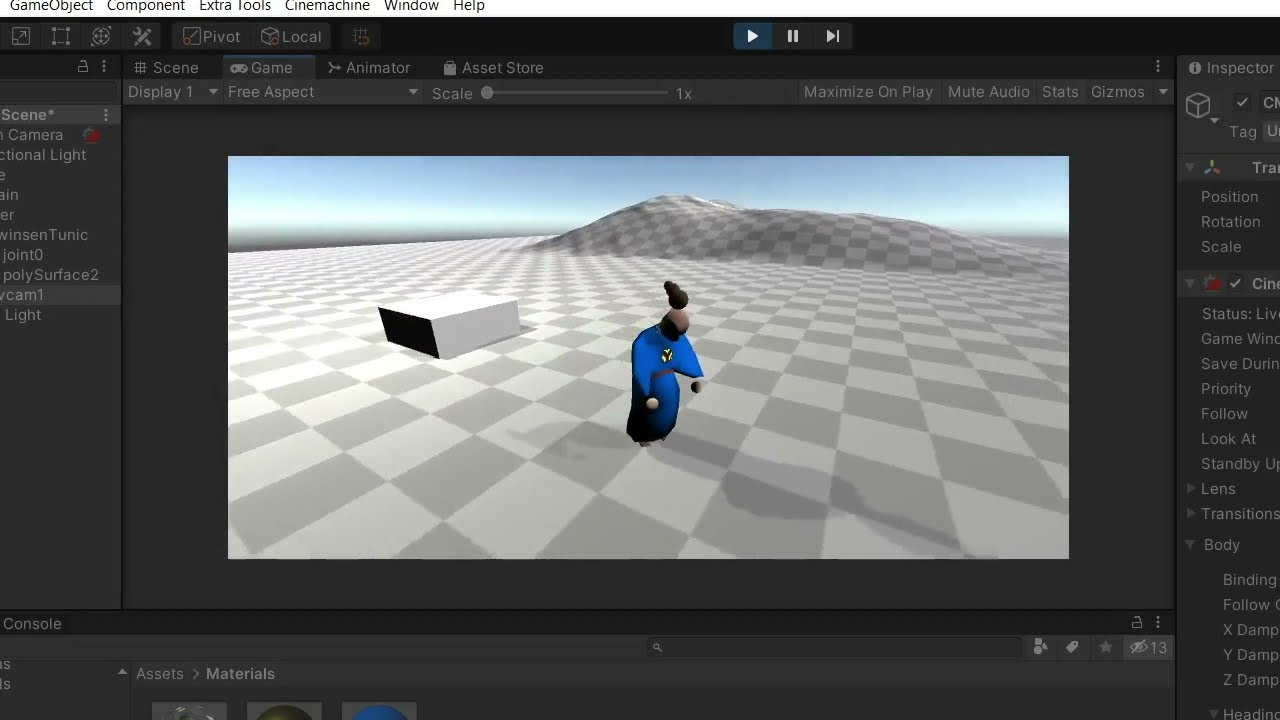Select joint0 in Hierarchy

(x=23, y=255)
